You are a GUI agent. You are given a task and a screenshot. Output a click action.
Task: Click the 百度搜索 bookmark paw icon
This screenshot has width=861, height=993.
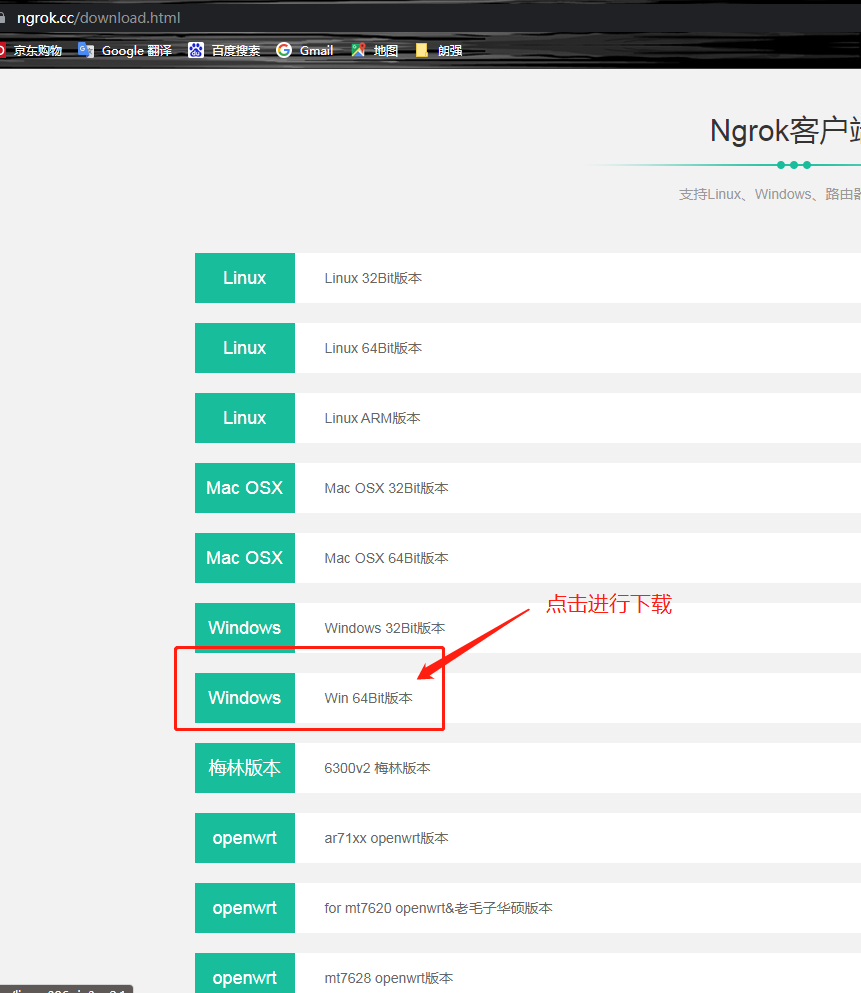click(196, 50)
